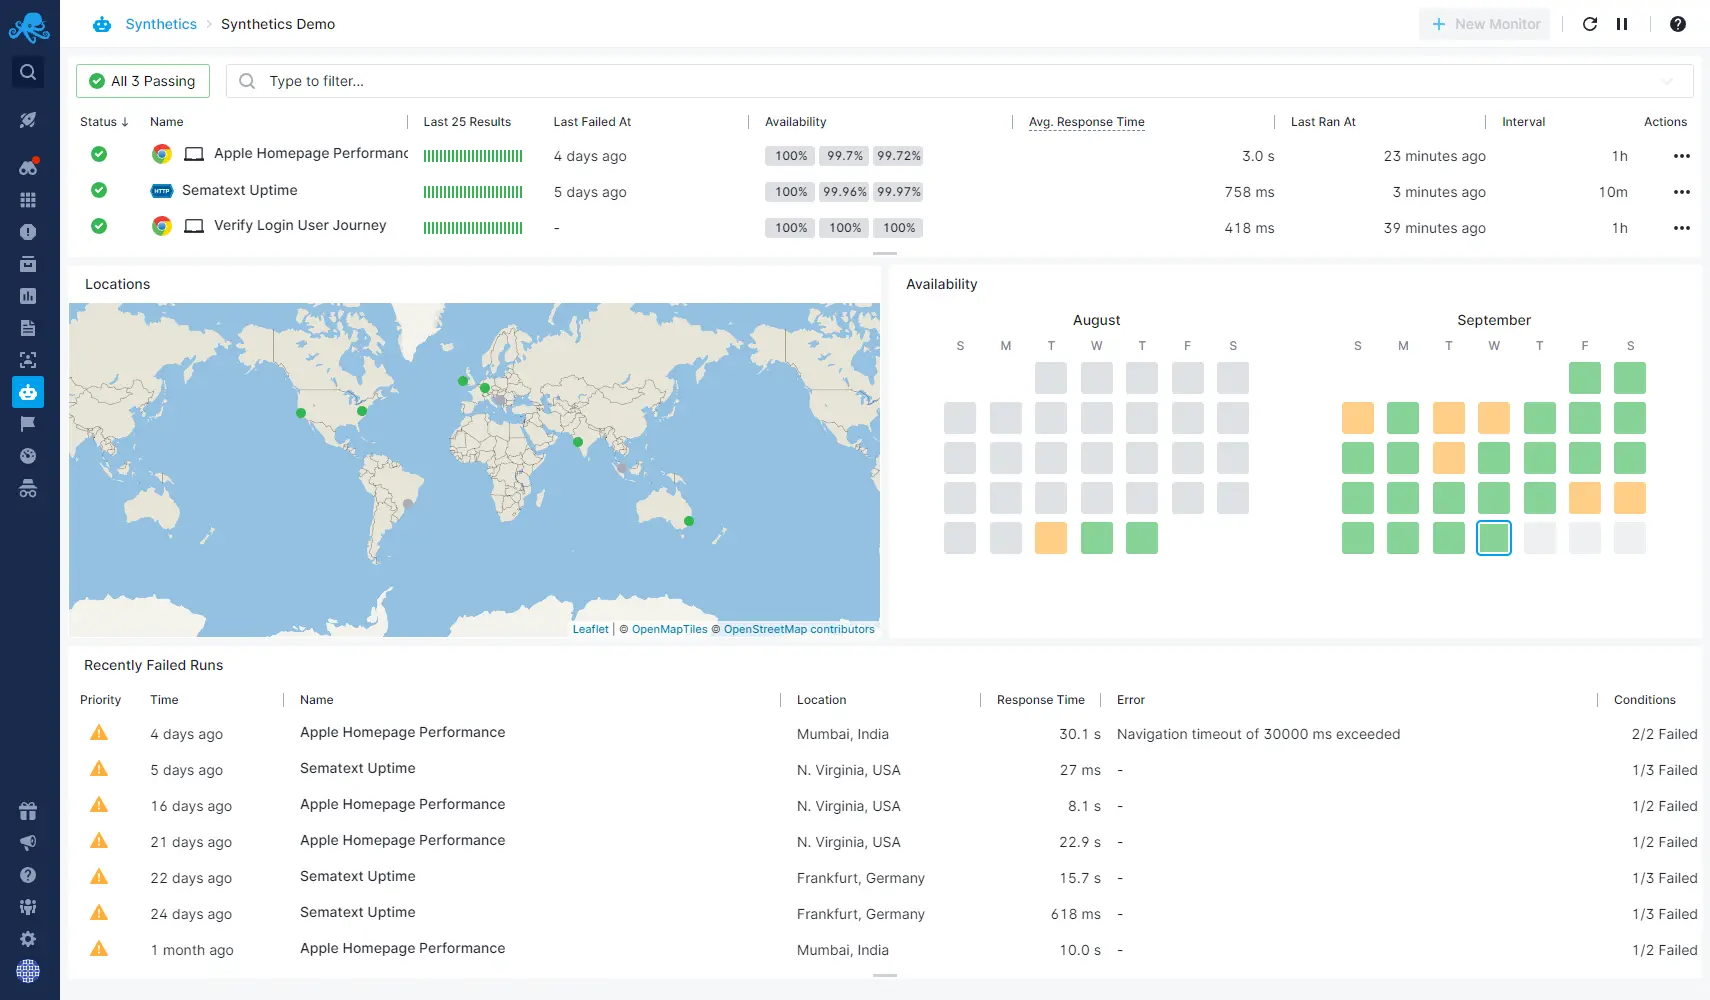Click the New Monitor button
Image resolution: width=1710 pixels, height=1000 pixels.
[x=1485, y=24]
